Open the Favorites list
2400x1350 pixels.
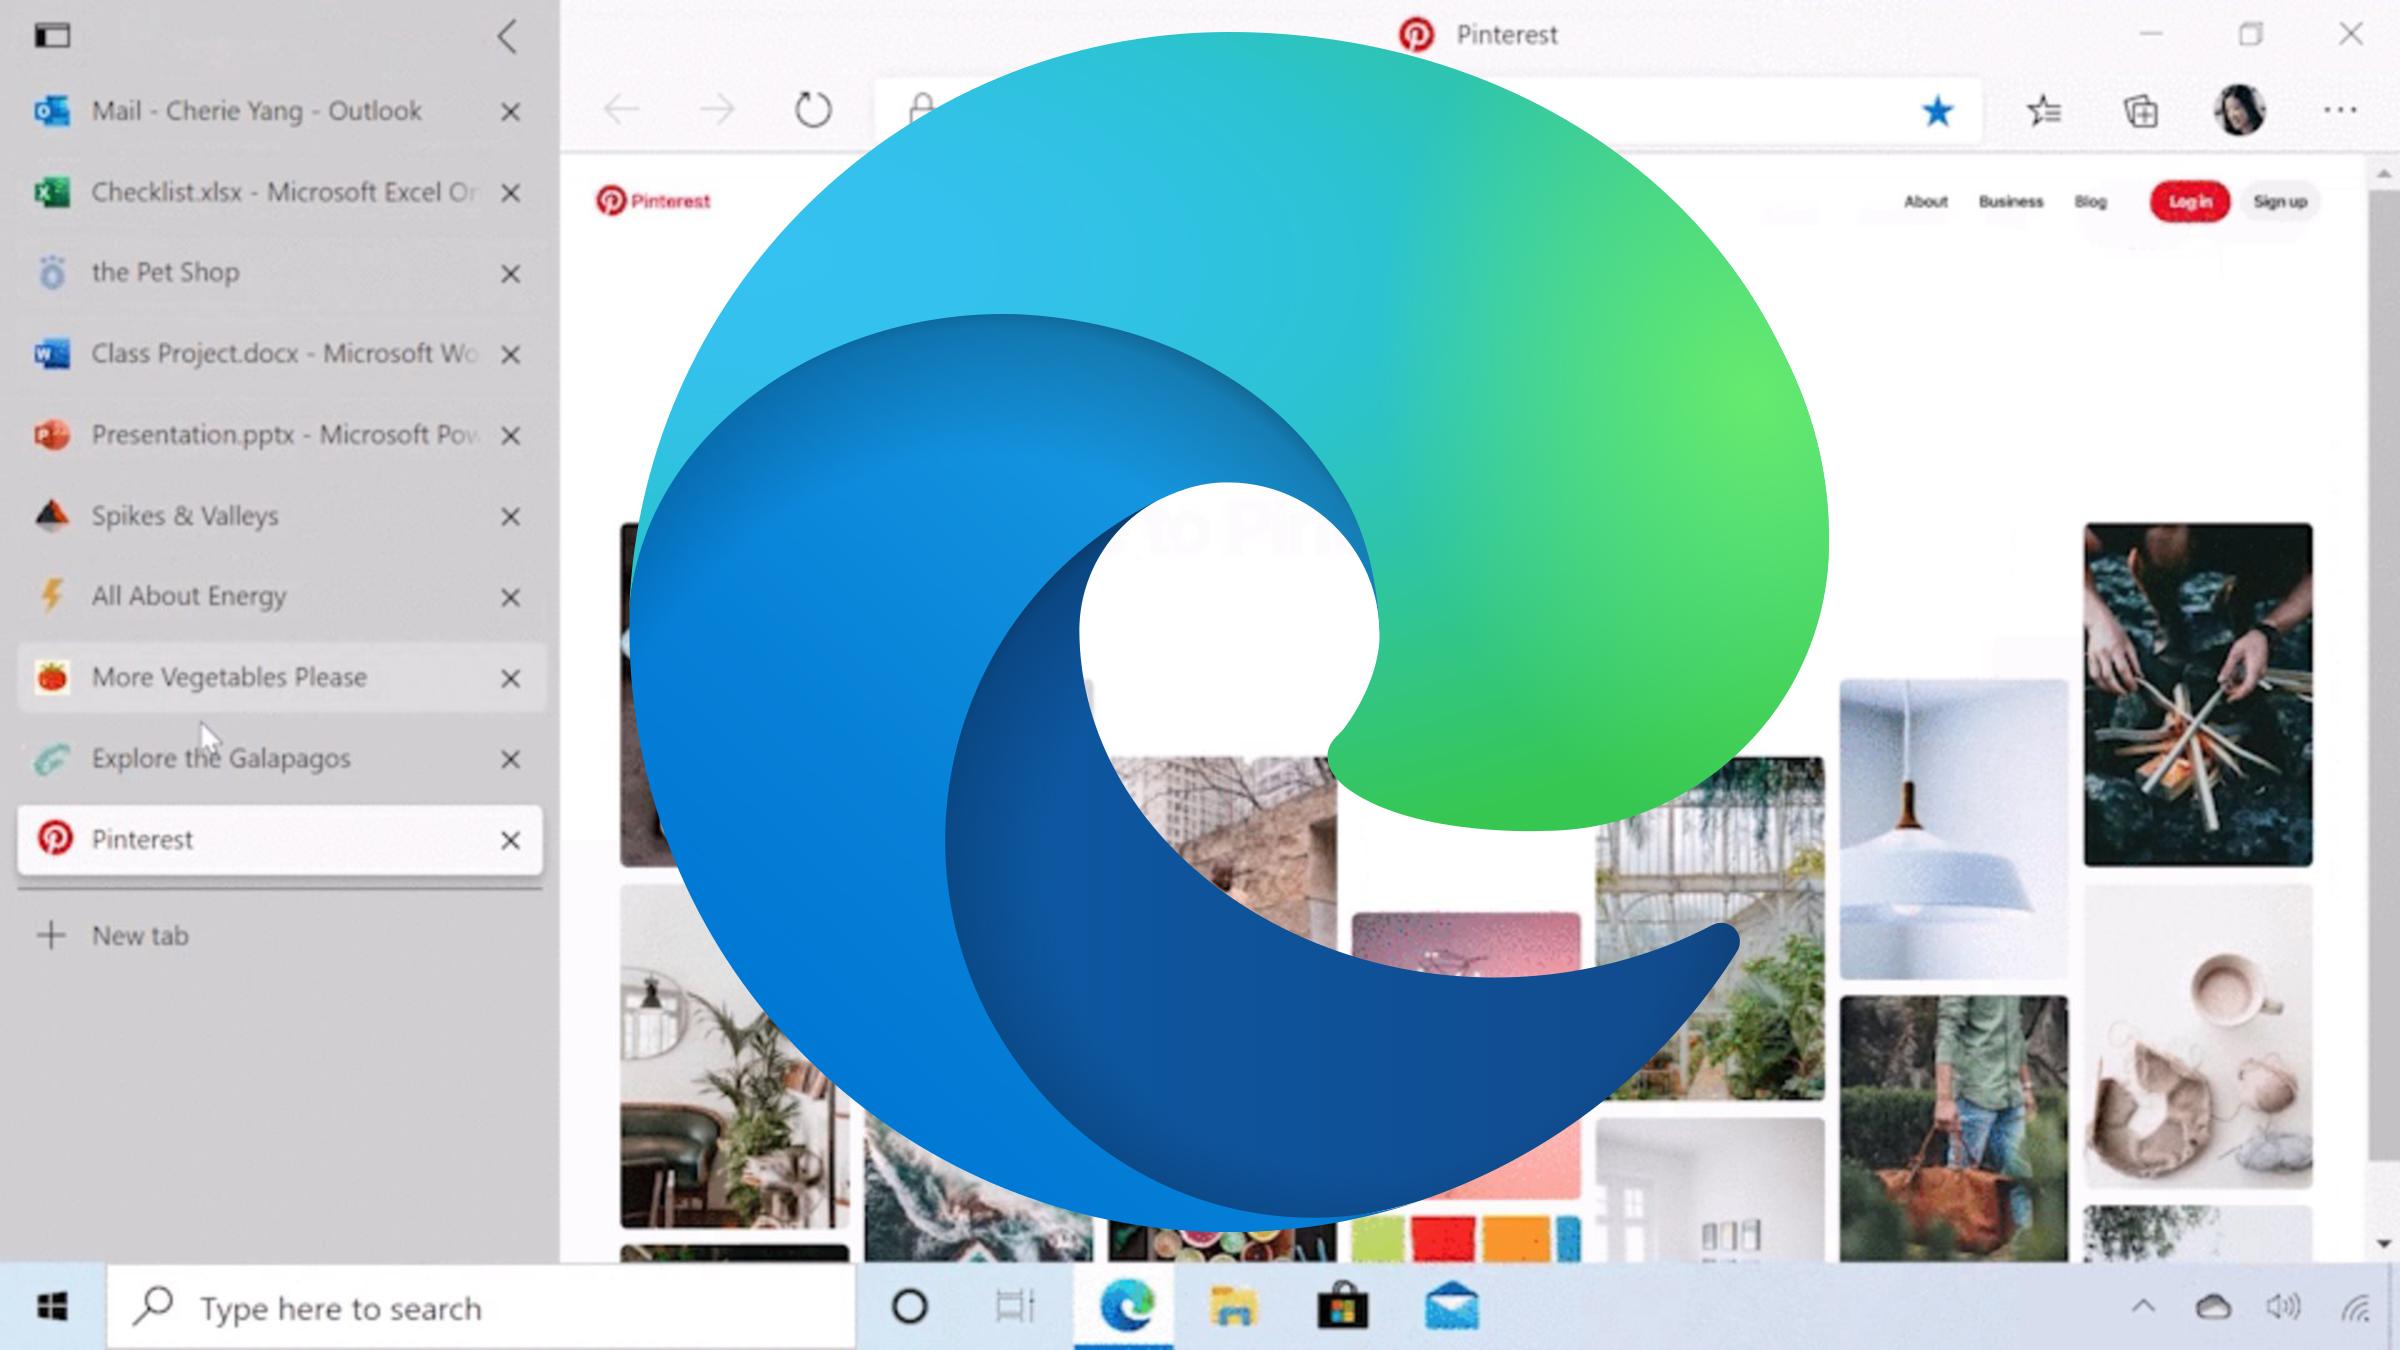pos(2045,111)
